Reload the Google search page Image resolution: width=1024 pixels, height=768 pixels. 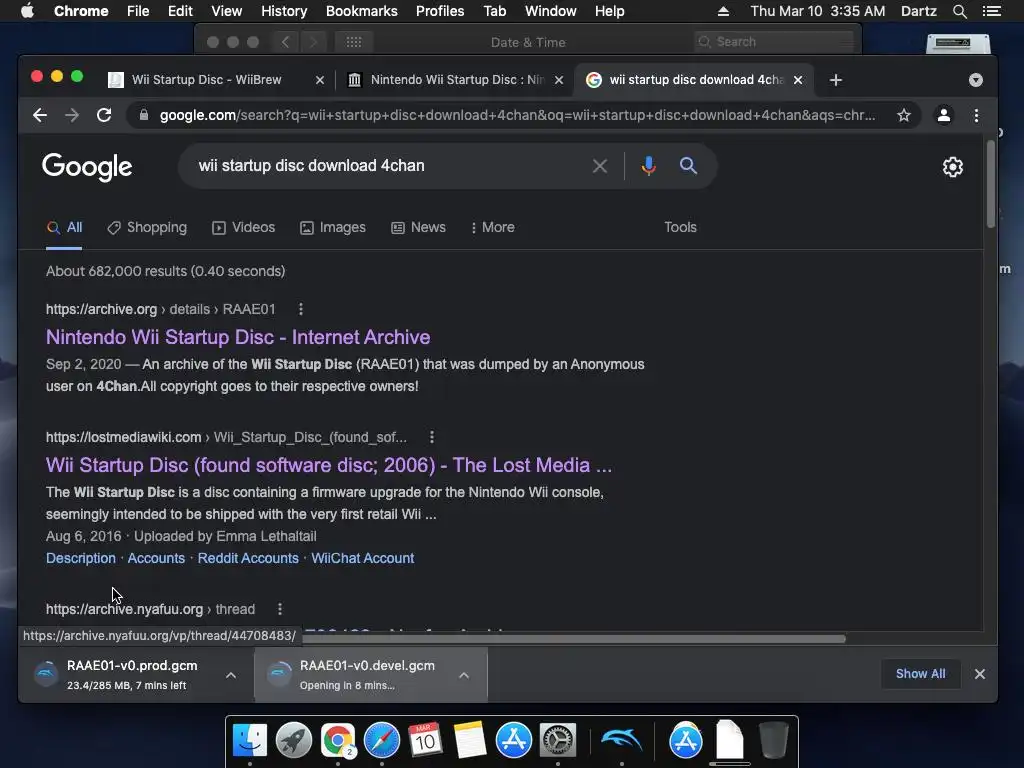pyautogui.click(x=104, y=116)
